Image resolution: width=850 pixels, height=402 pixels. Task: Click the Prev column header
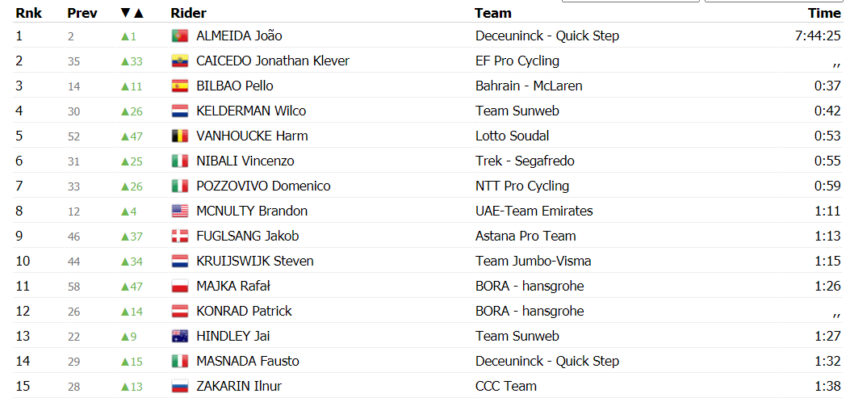[x=82, y=13]
